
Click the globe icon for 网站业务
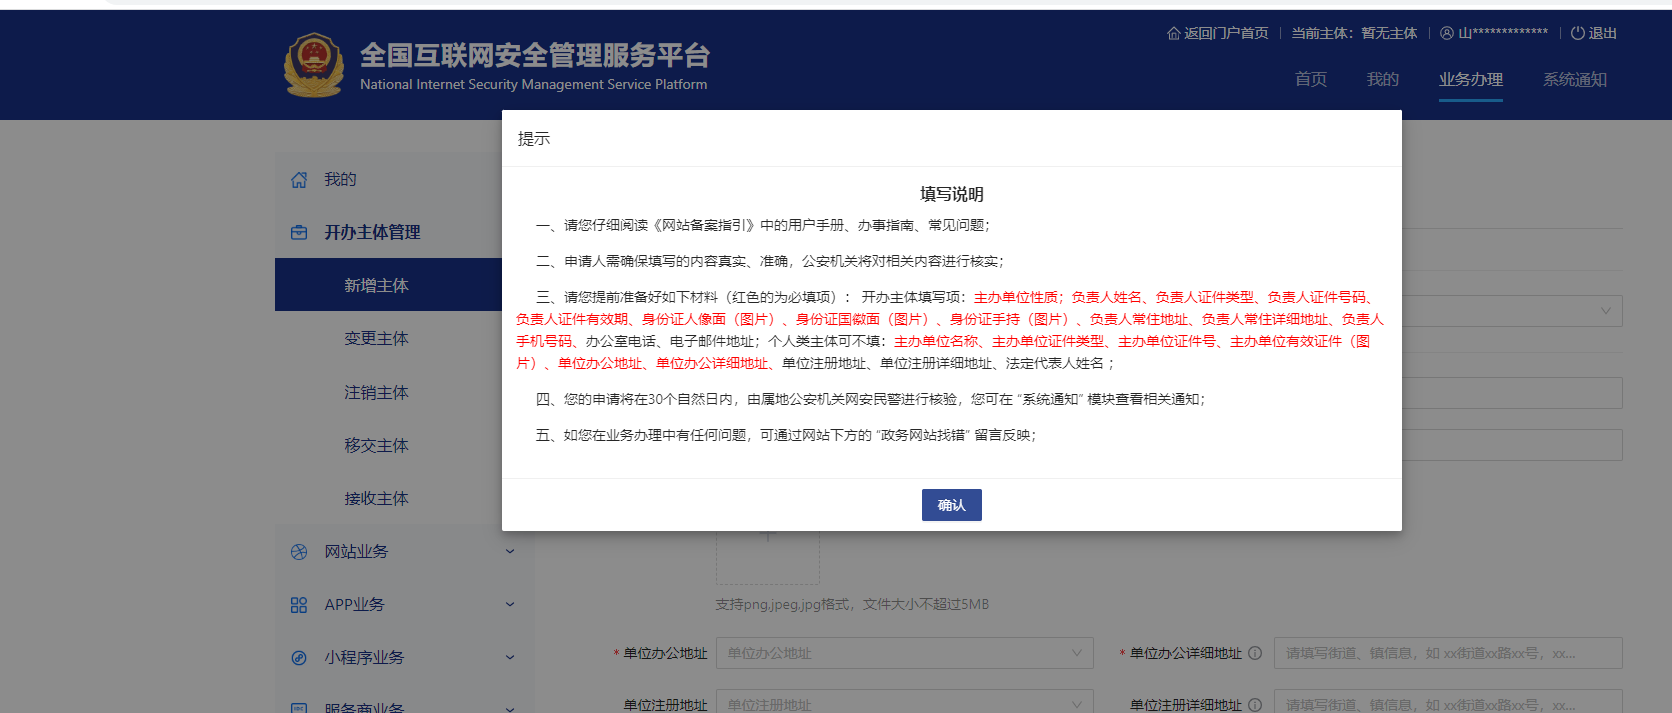click(299, 552)
